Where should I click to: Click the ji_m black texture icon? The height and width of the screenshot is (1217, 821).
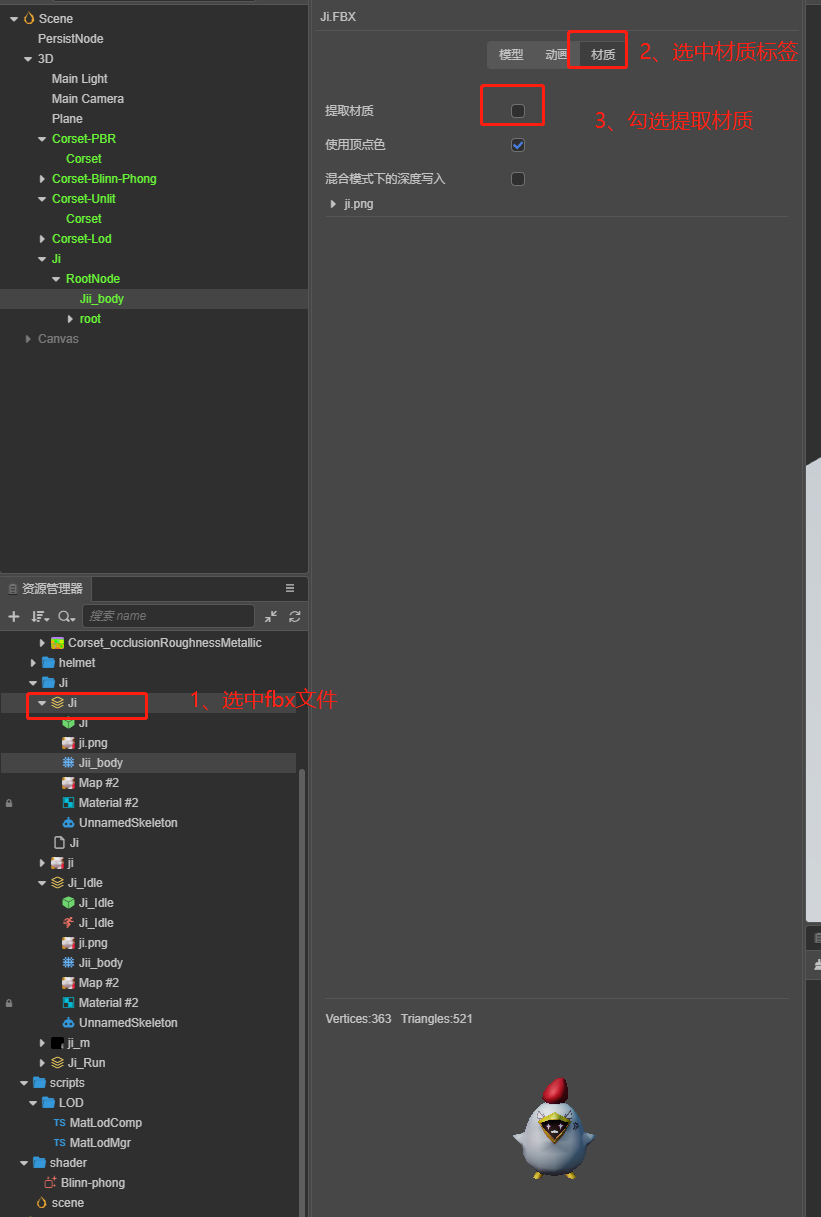point(57,1042)
